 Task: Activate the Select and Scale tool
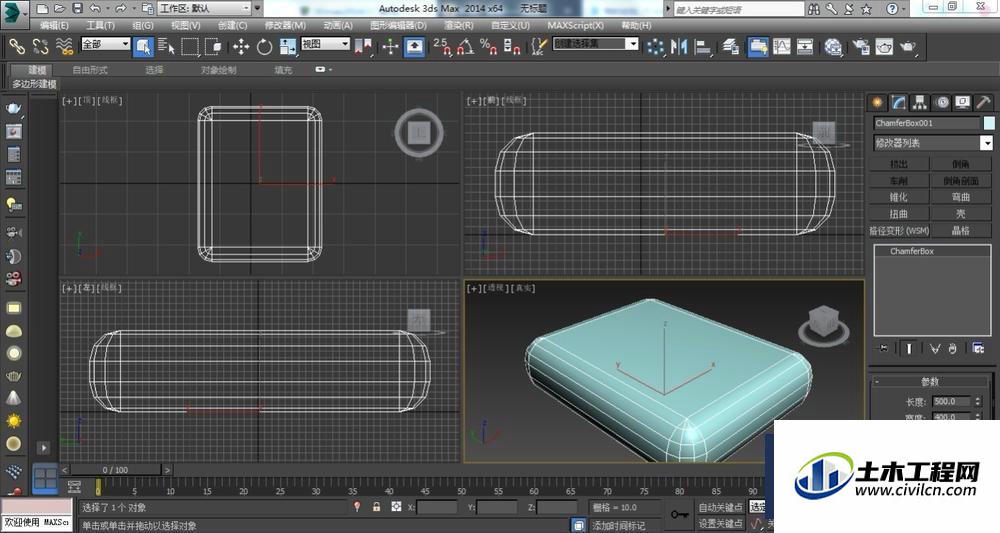pos(288,47)
